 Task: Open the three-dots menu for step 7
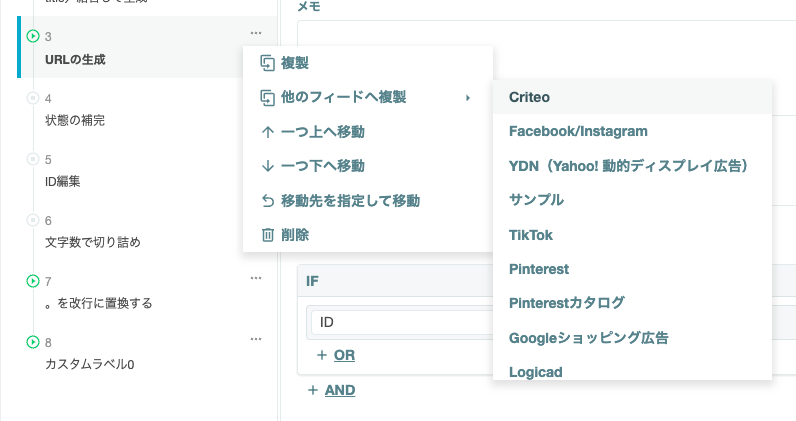click(x=256, y=278)
